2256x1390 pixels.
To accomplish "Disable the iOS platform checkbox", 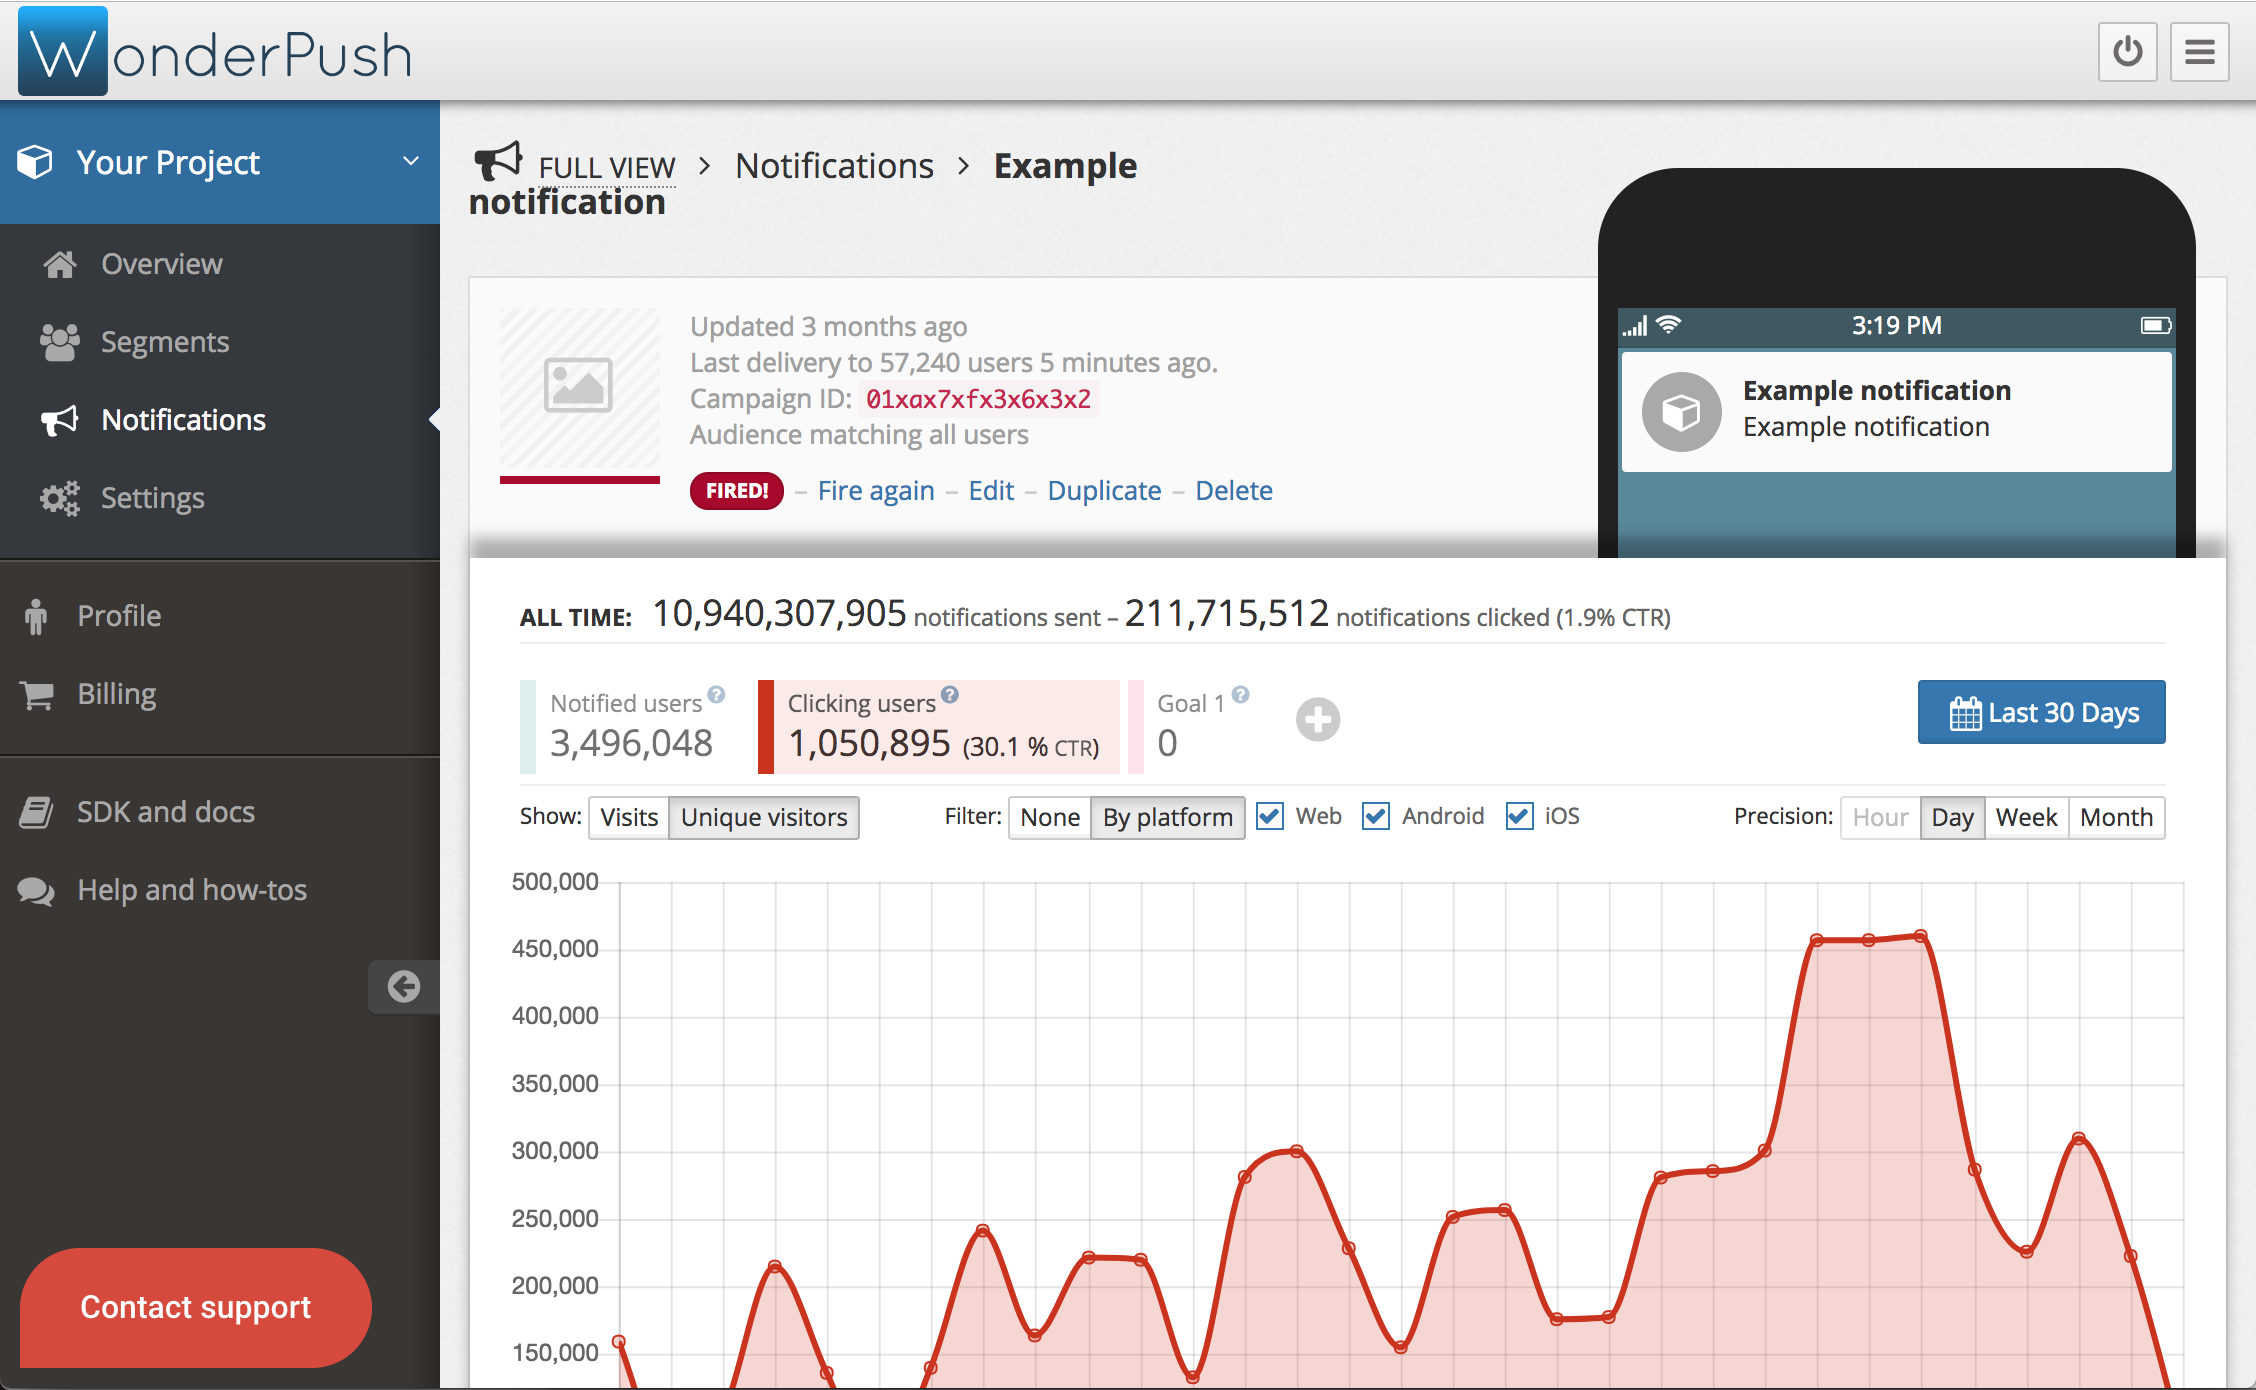I will [x=1519, y=816].
